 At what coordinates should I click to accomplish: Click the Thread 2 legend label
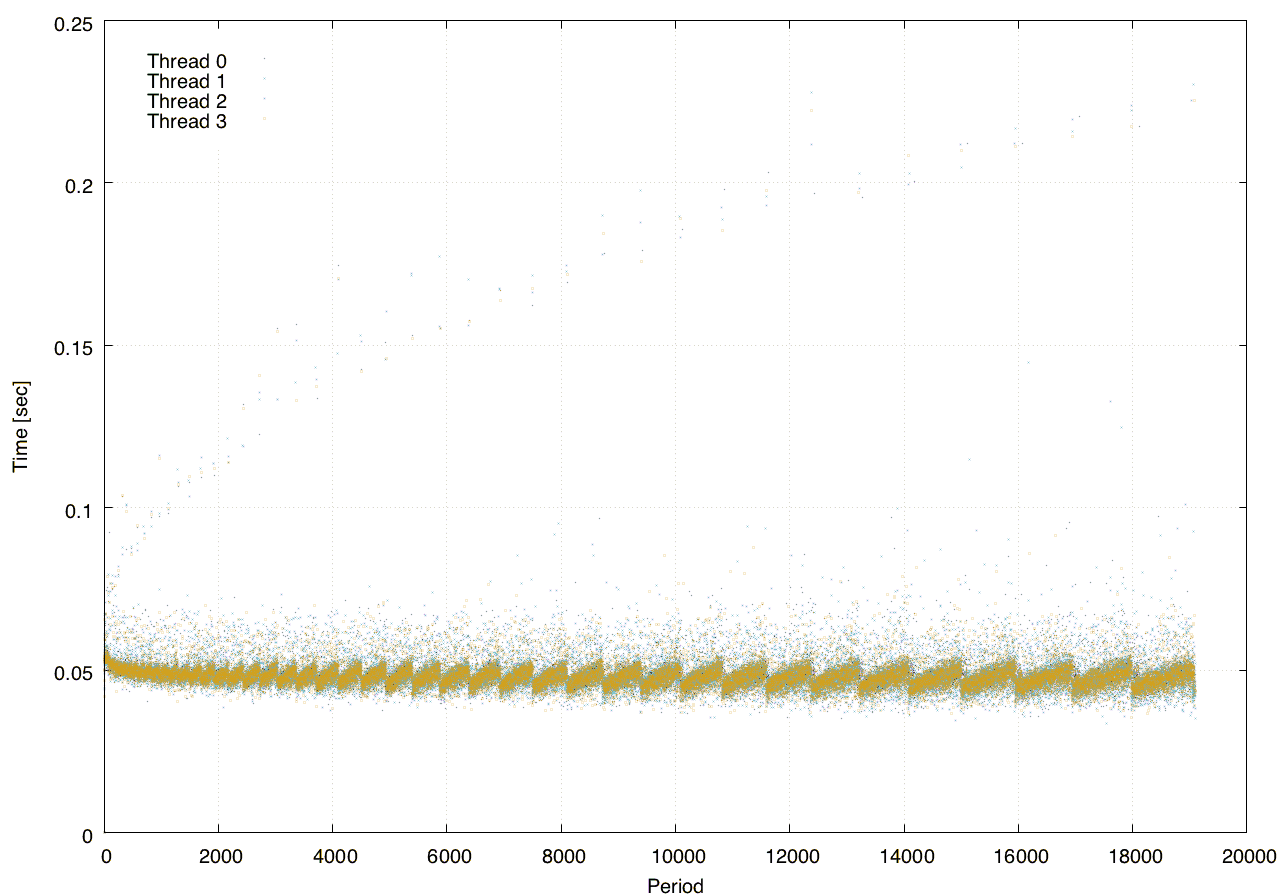(187, 101)
